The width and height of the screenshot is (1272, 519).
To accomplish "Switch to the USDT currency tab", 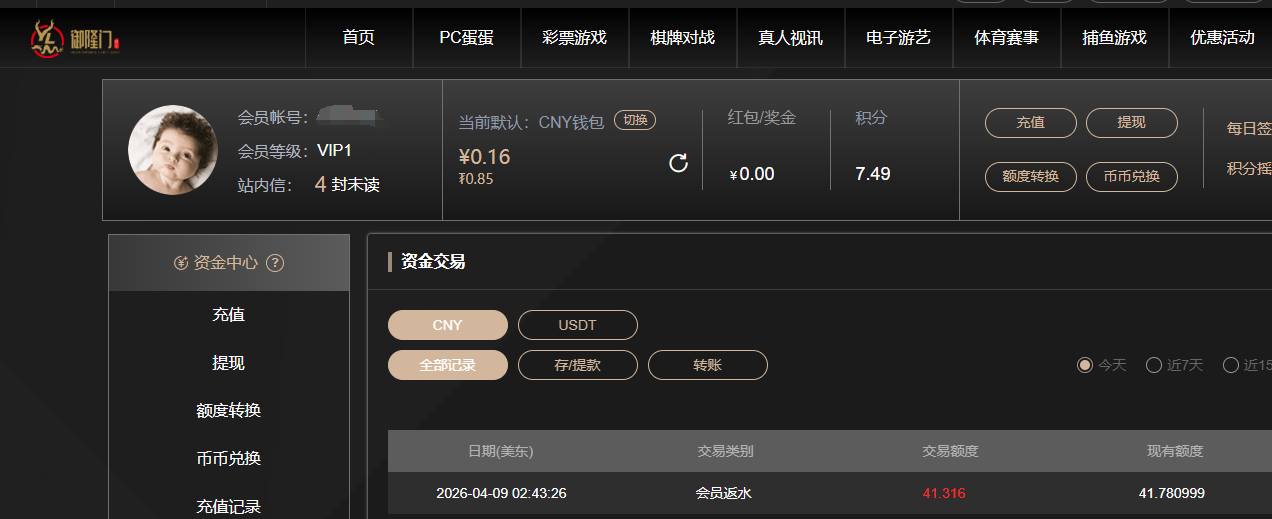I will point(577,325).
